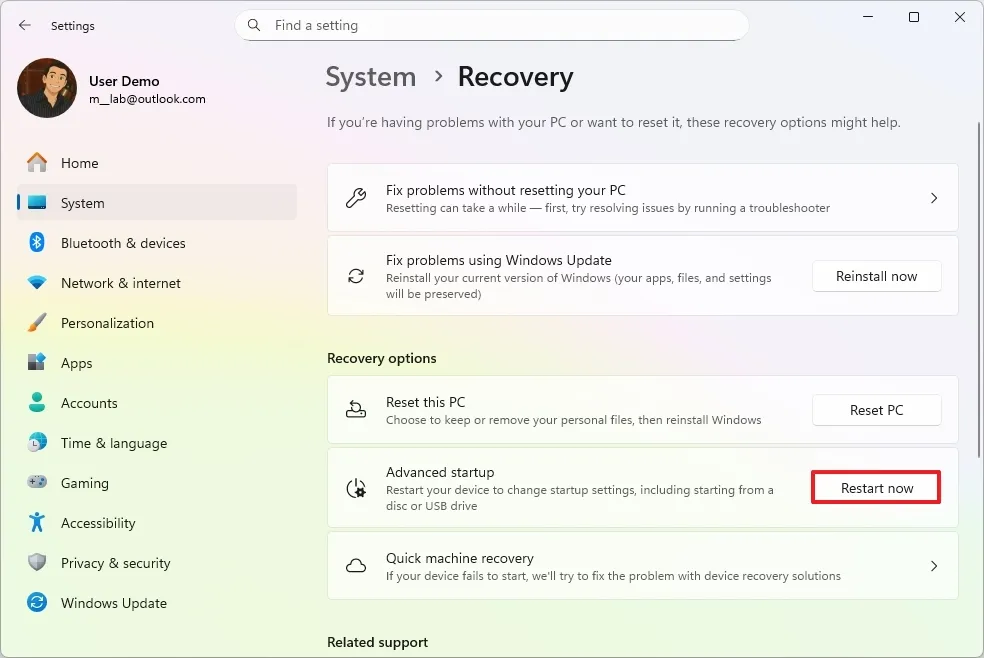Click the Reset PC button

click(876, 410)
